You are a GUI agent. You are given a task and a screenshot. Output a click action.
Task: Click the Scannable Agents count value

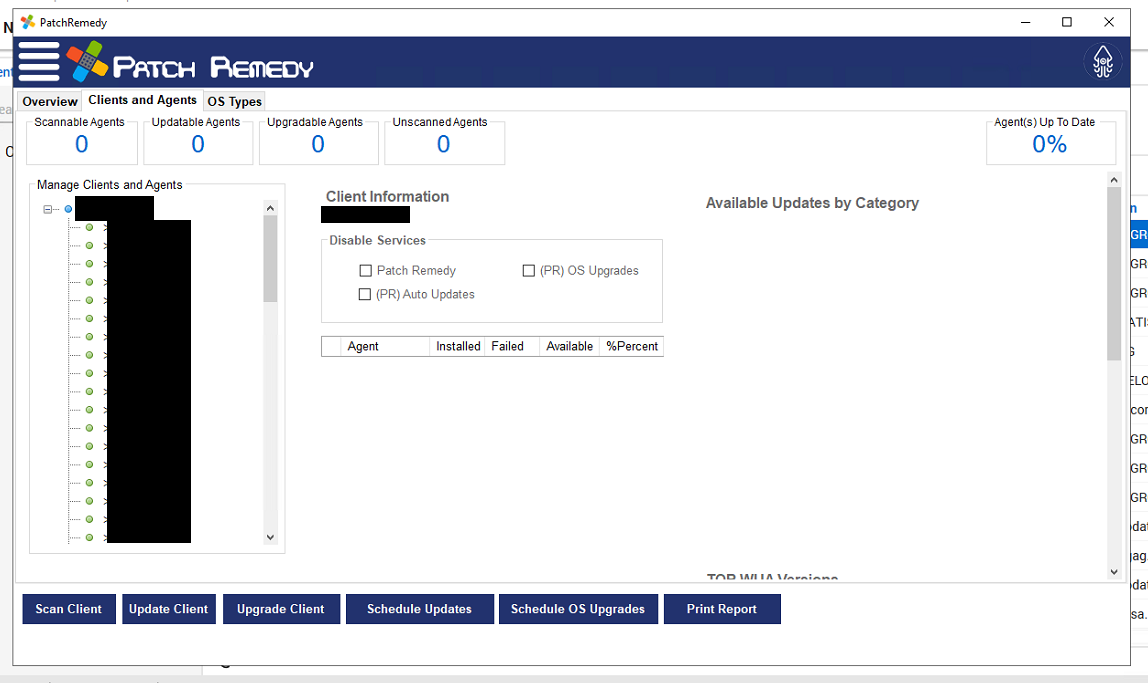[x=81, y=144]
